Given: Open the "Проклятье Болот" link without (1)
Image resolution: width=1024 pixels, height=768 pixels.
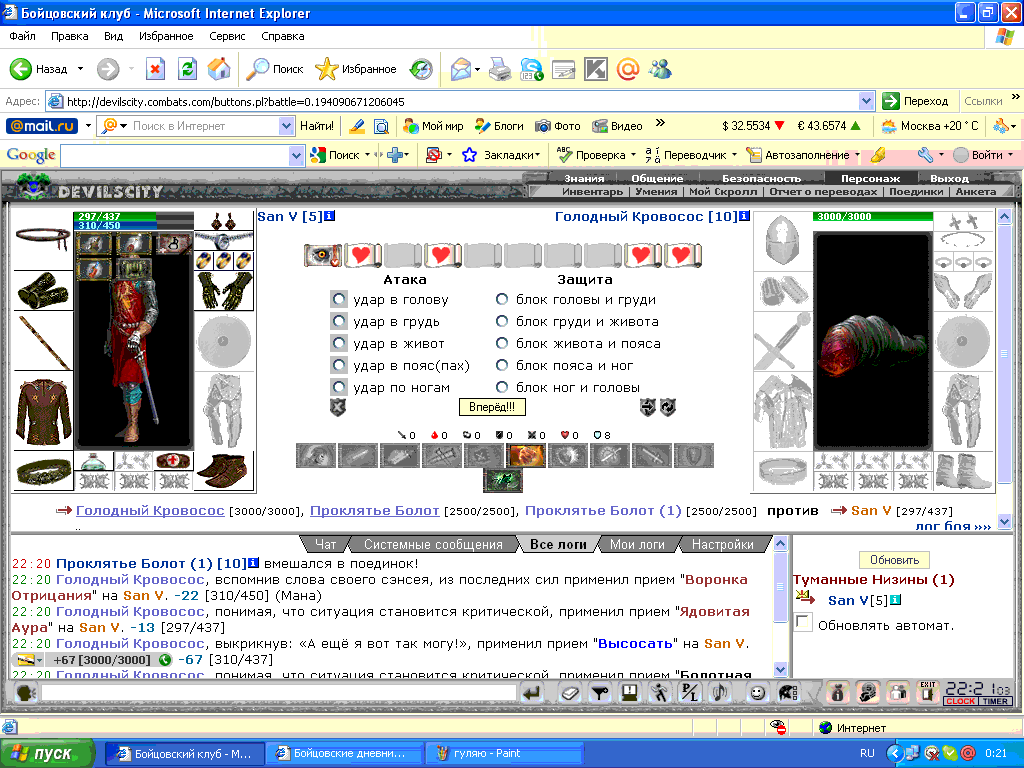Looking at the screenshot, I should (x=374, y=511).
